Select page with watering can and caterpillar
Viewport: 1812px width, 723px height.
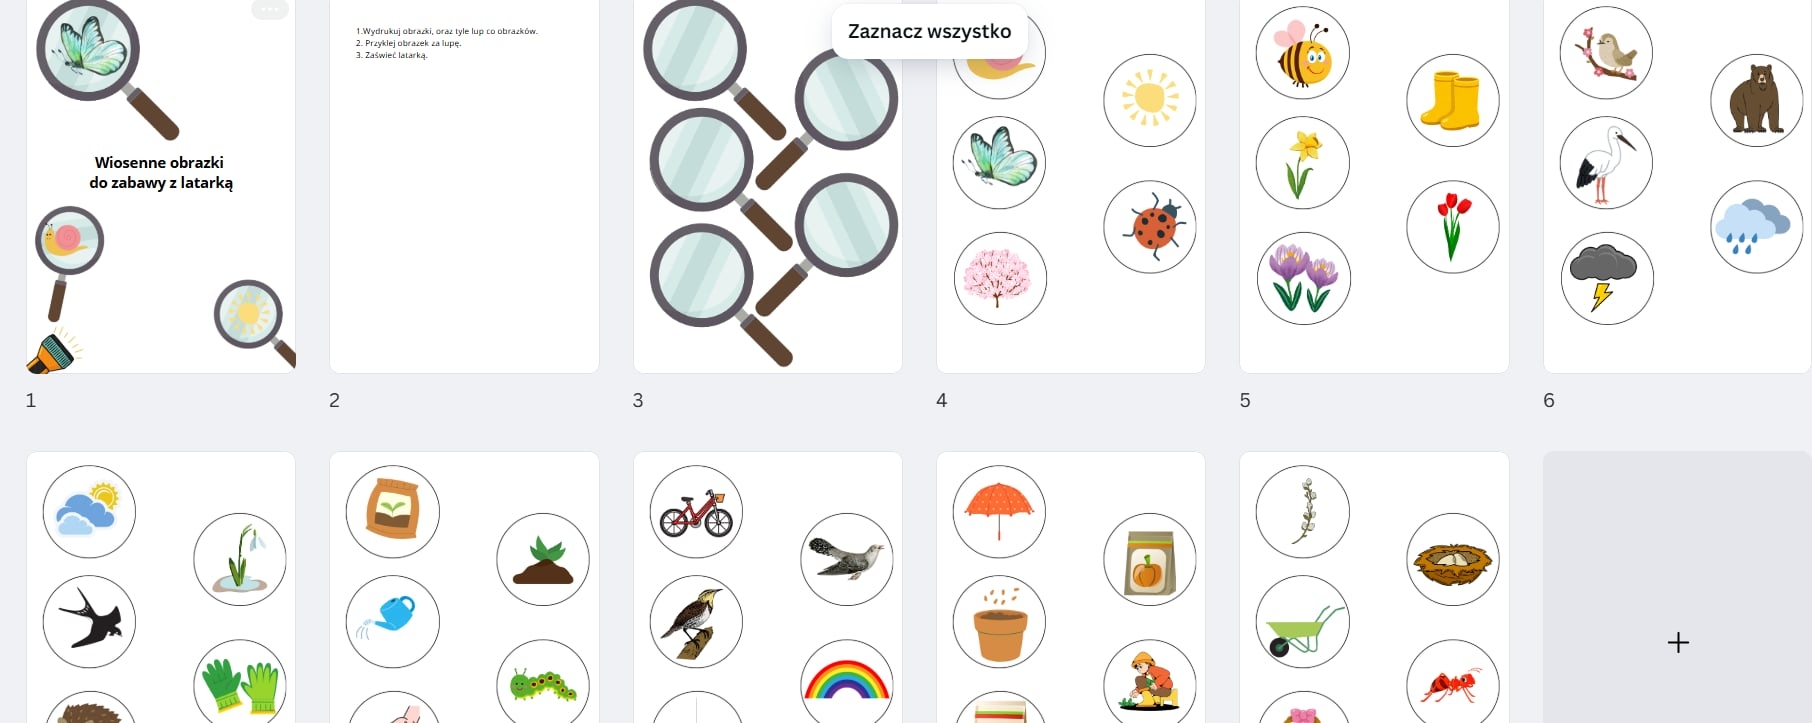click(464, 587)
